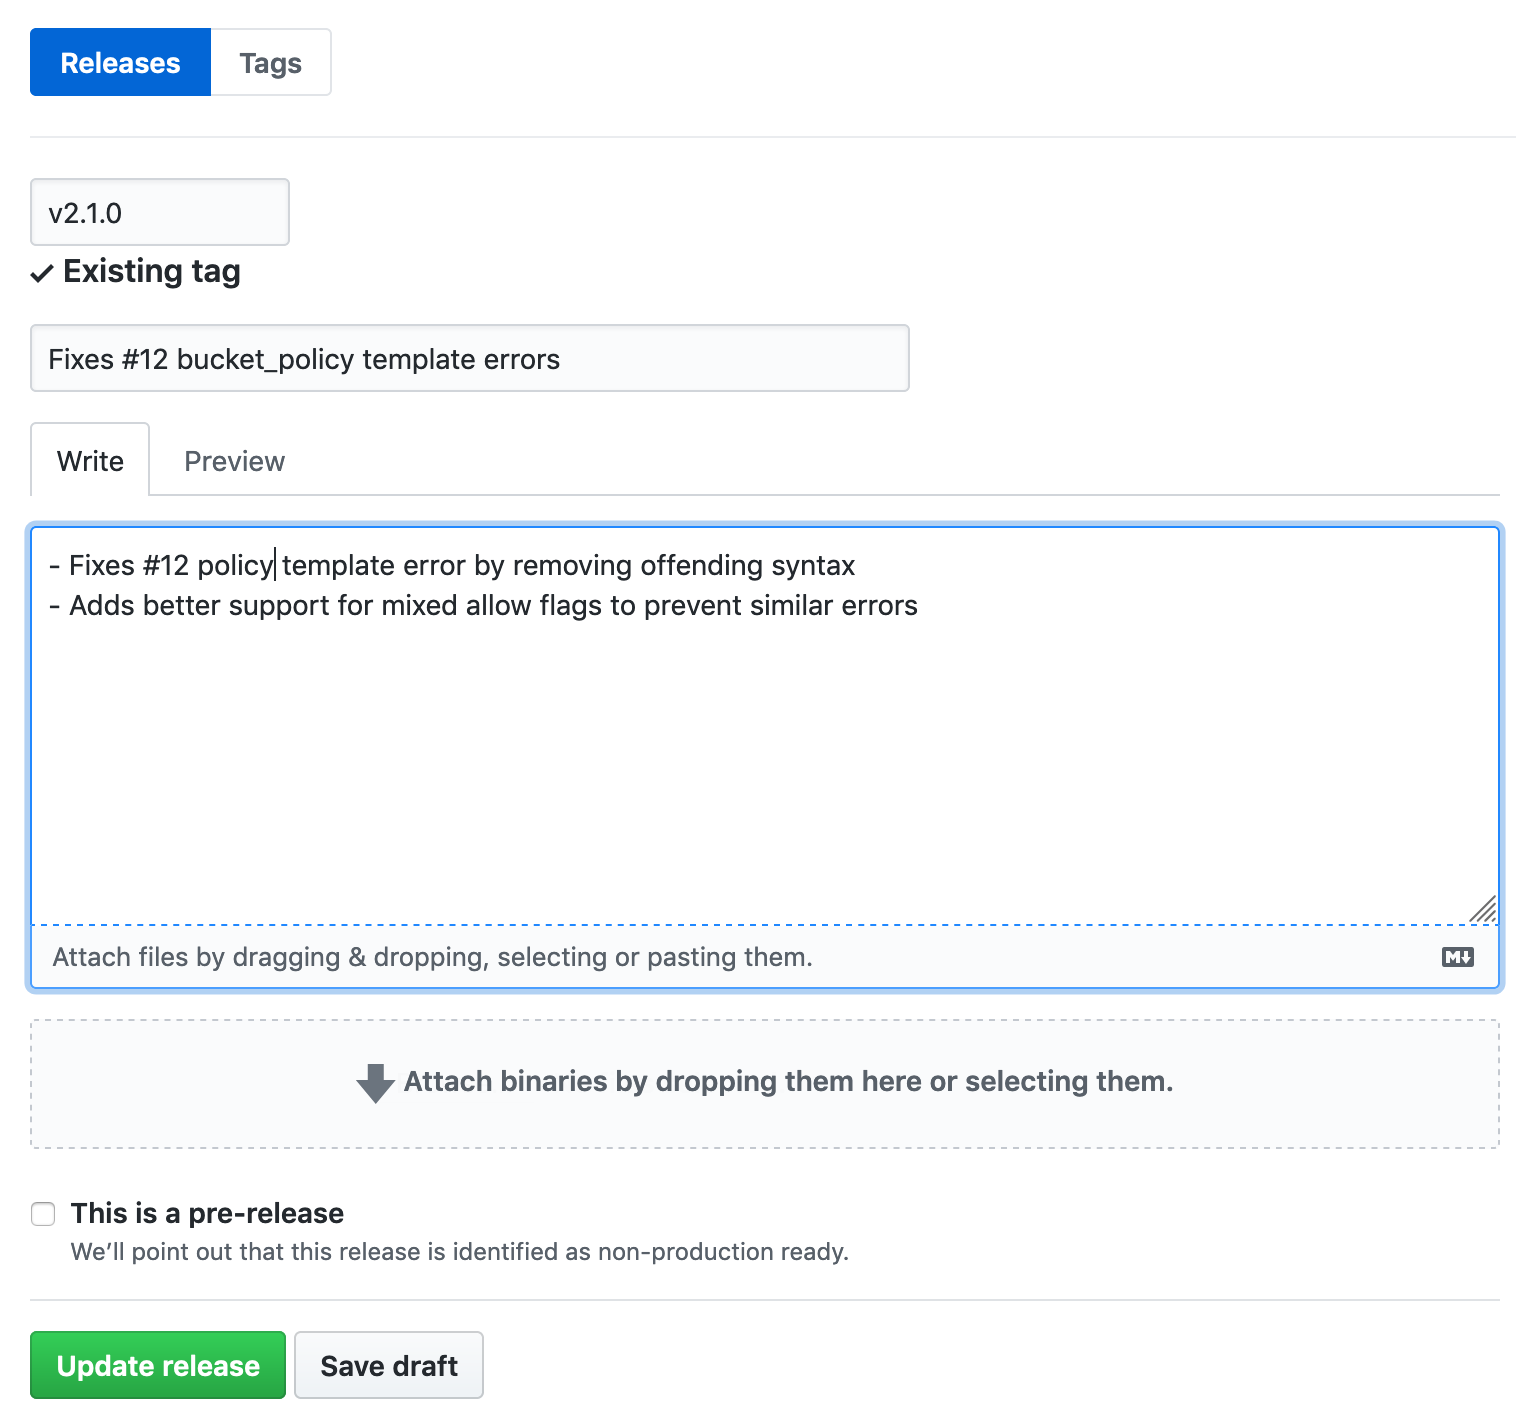Save the release as a draft

point(388,1365)
